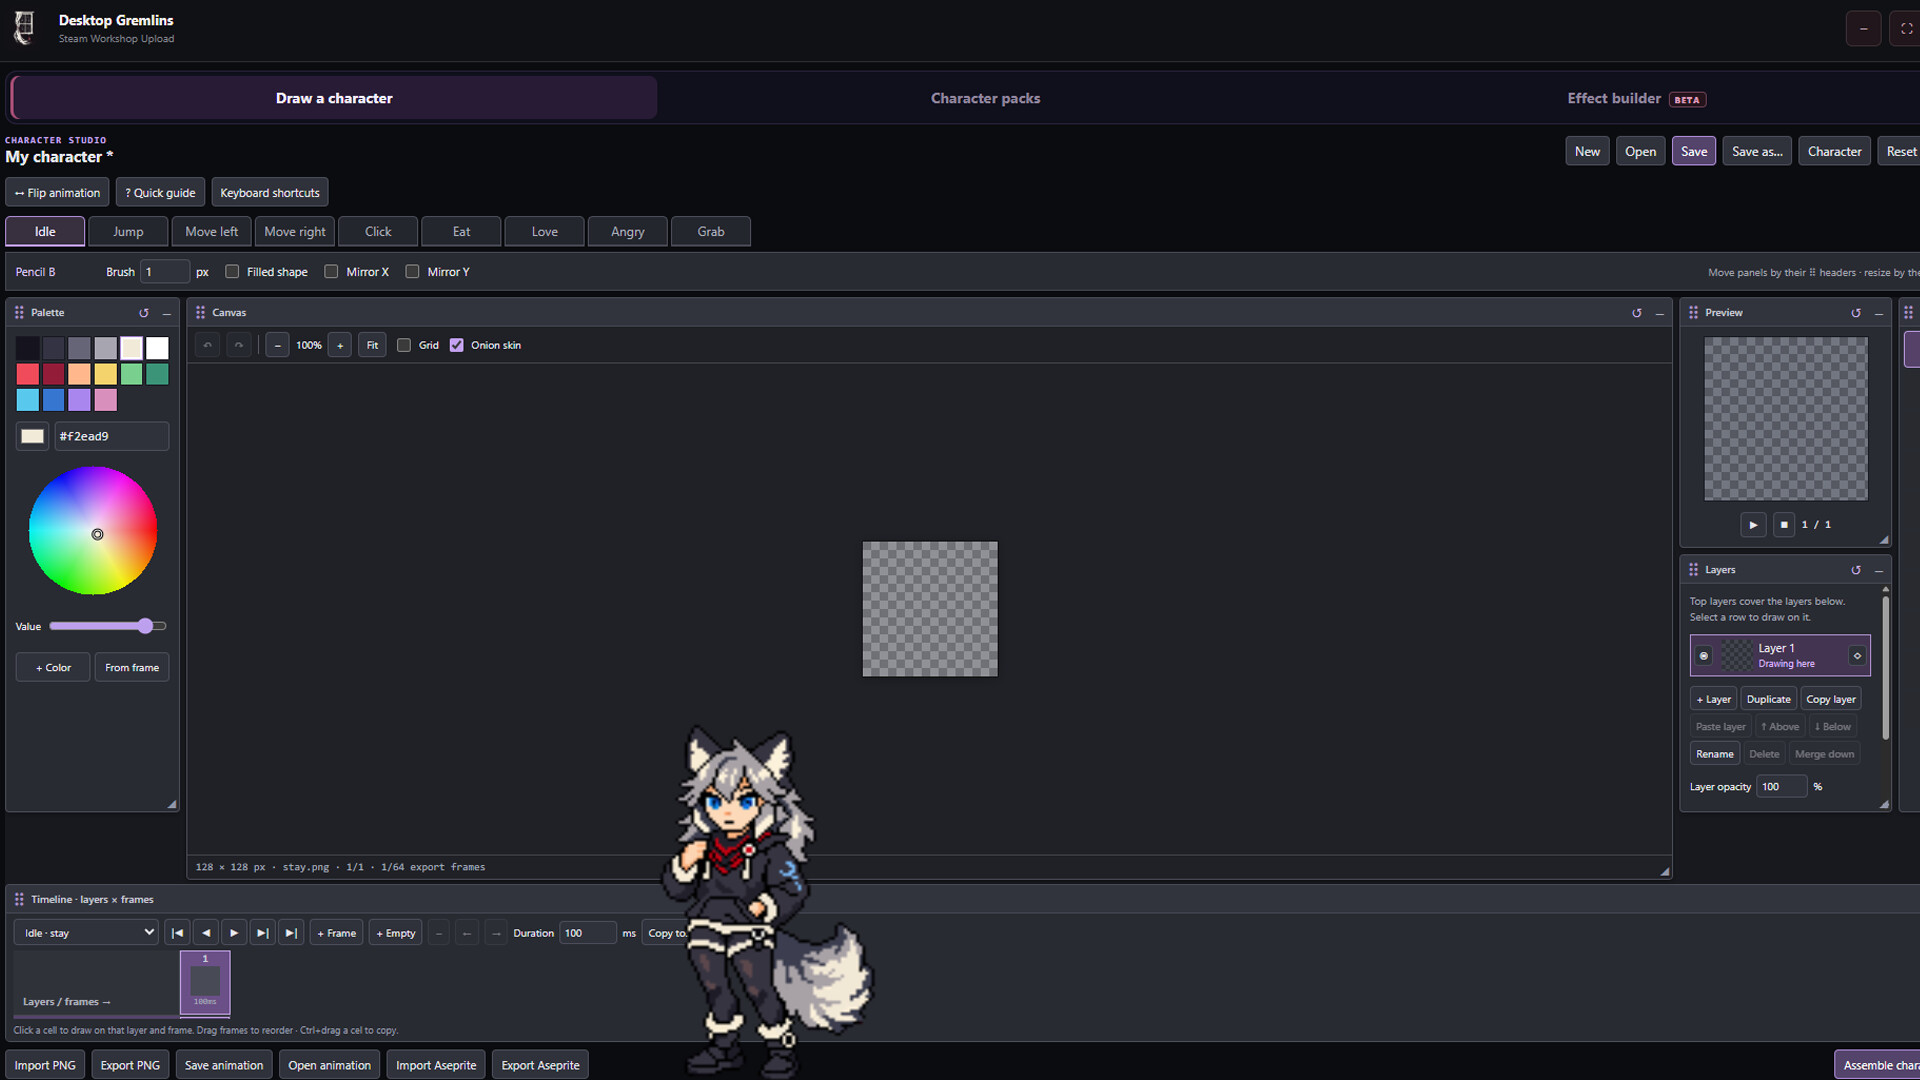
Task: Select frame 1 cell in the timeline
Action: click(x=205, y=983)
